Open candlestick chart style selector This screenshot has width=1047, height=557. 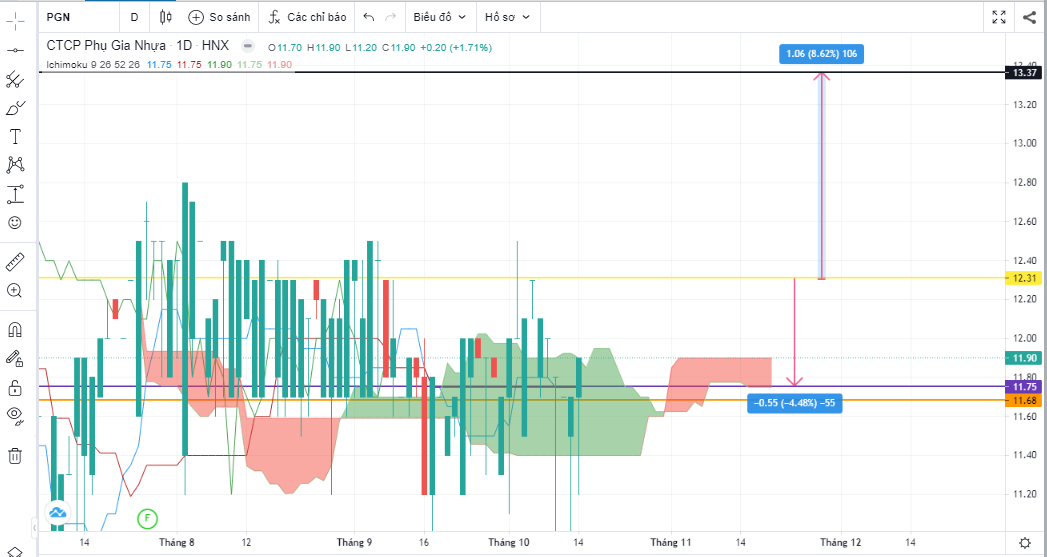tap(166, 17)
